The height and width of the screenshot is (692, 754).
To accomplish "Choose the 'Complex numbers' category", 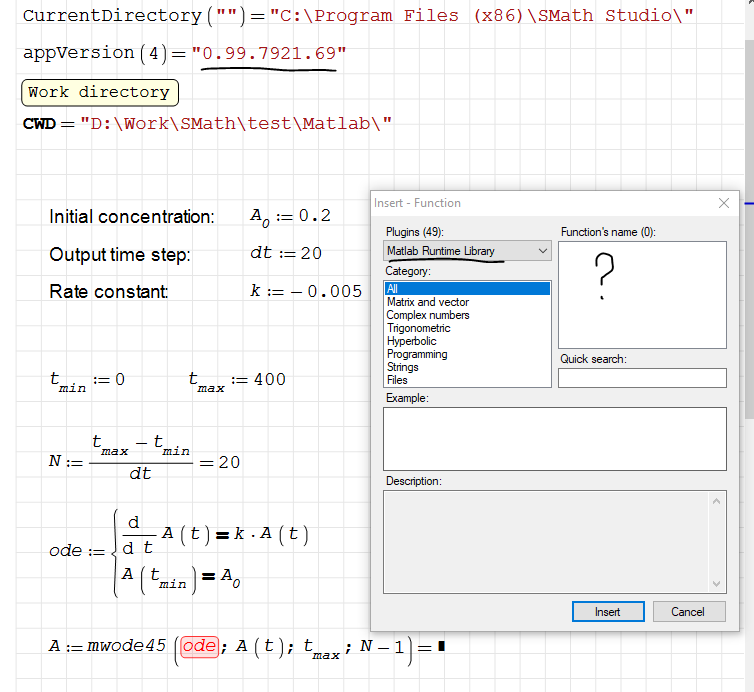I will pyautogui.click(x=428, y=315).
